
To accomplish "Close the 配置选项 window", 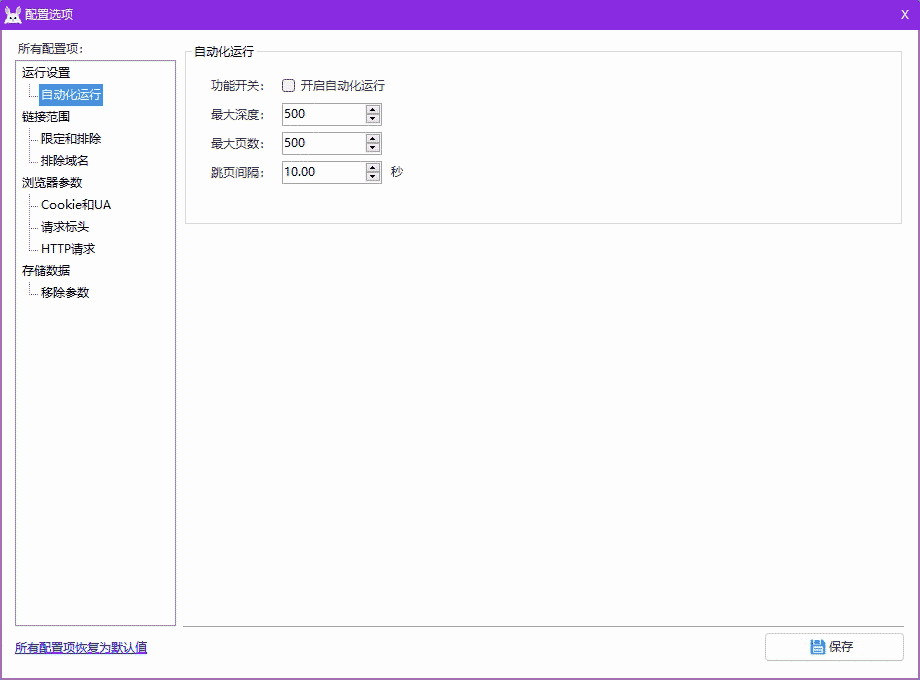I will coord(904,15).
